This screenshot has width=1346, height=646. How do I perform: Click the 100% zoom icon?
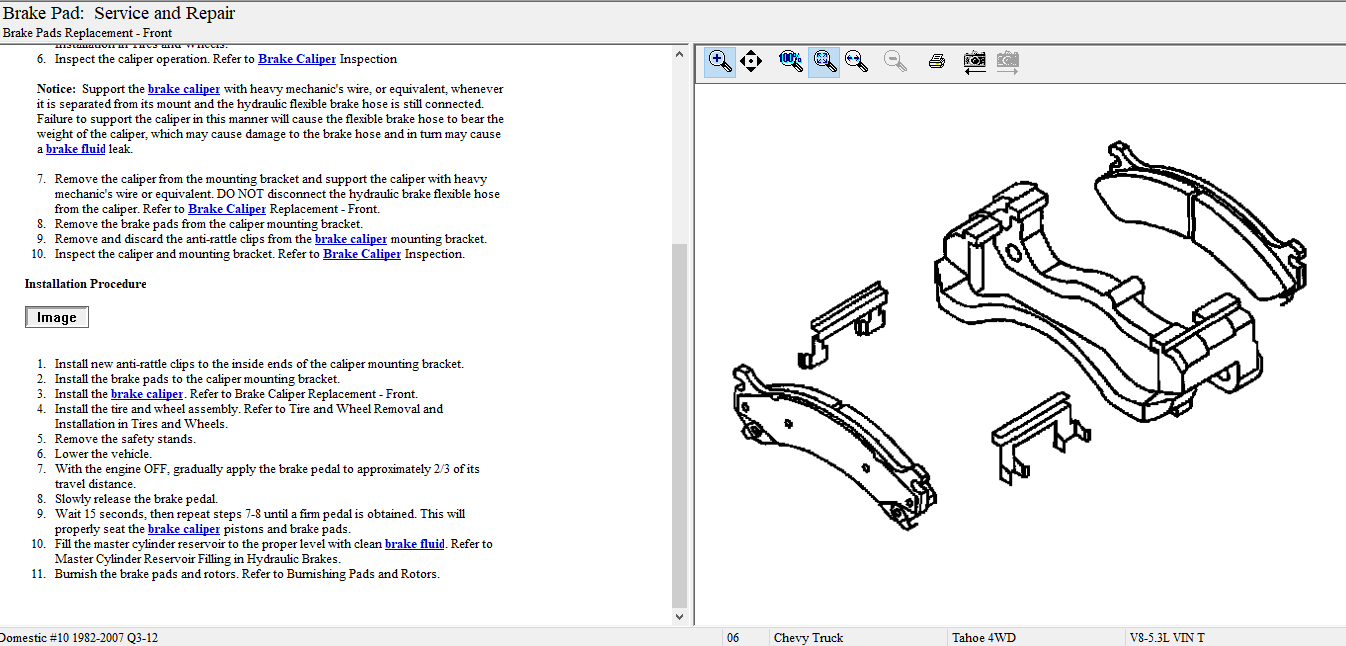pyautogui.click(x=790, y=61)
